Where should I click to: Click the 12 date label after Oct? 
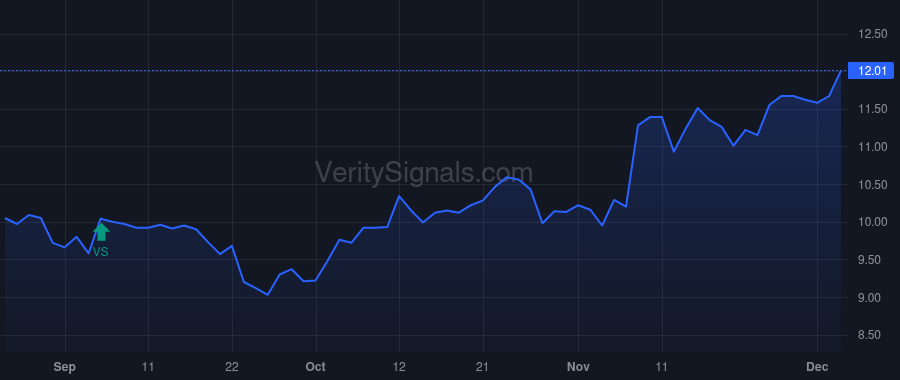tap(399, 367)
